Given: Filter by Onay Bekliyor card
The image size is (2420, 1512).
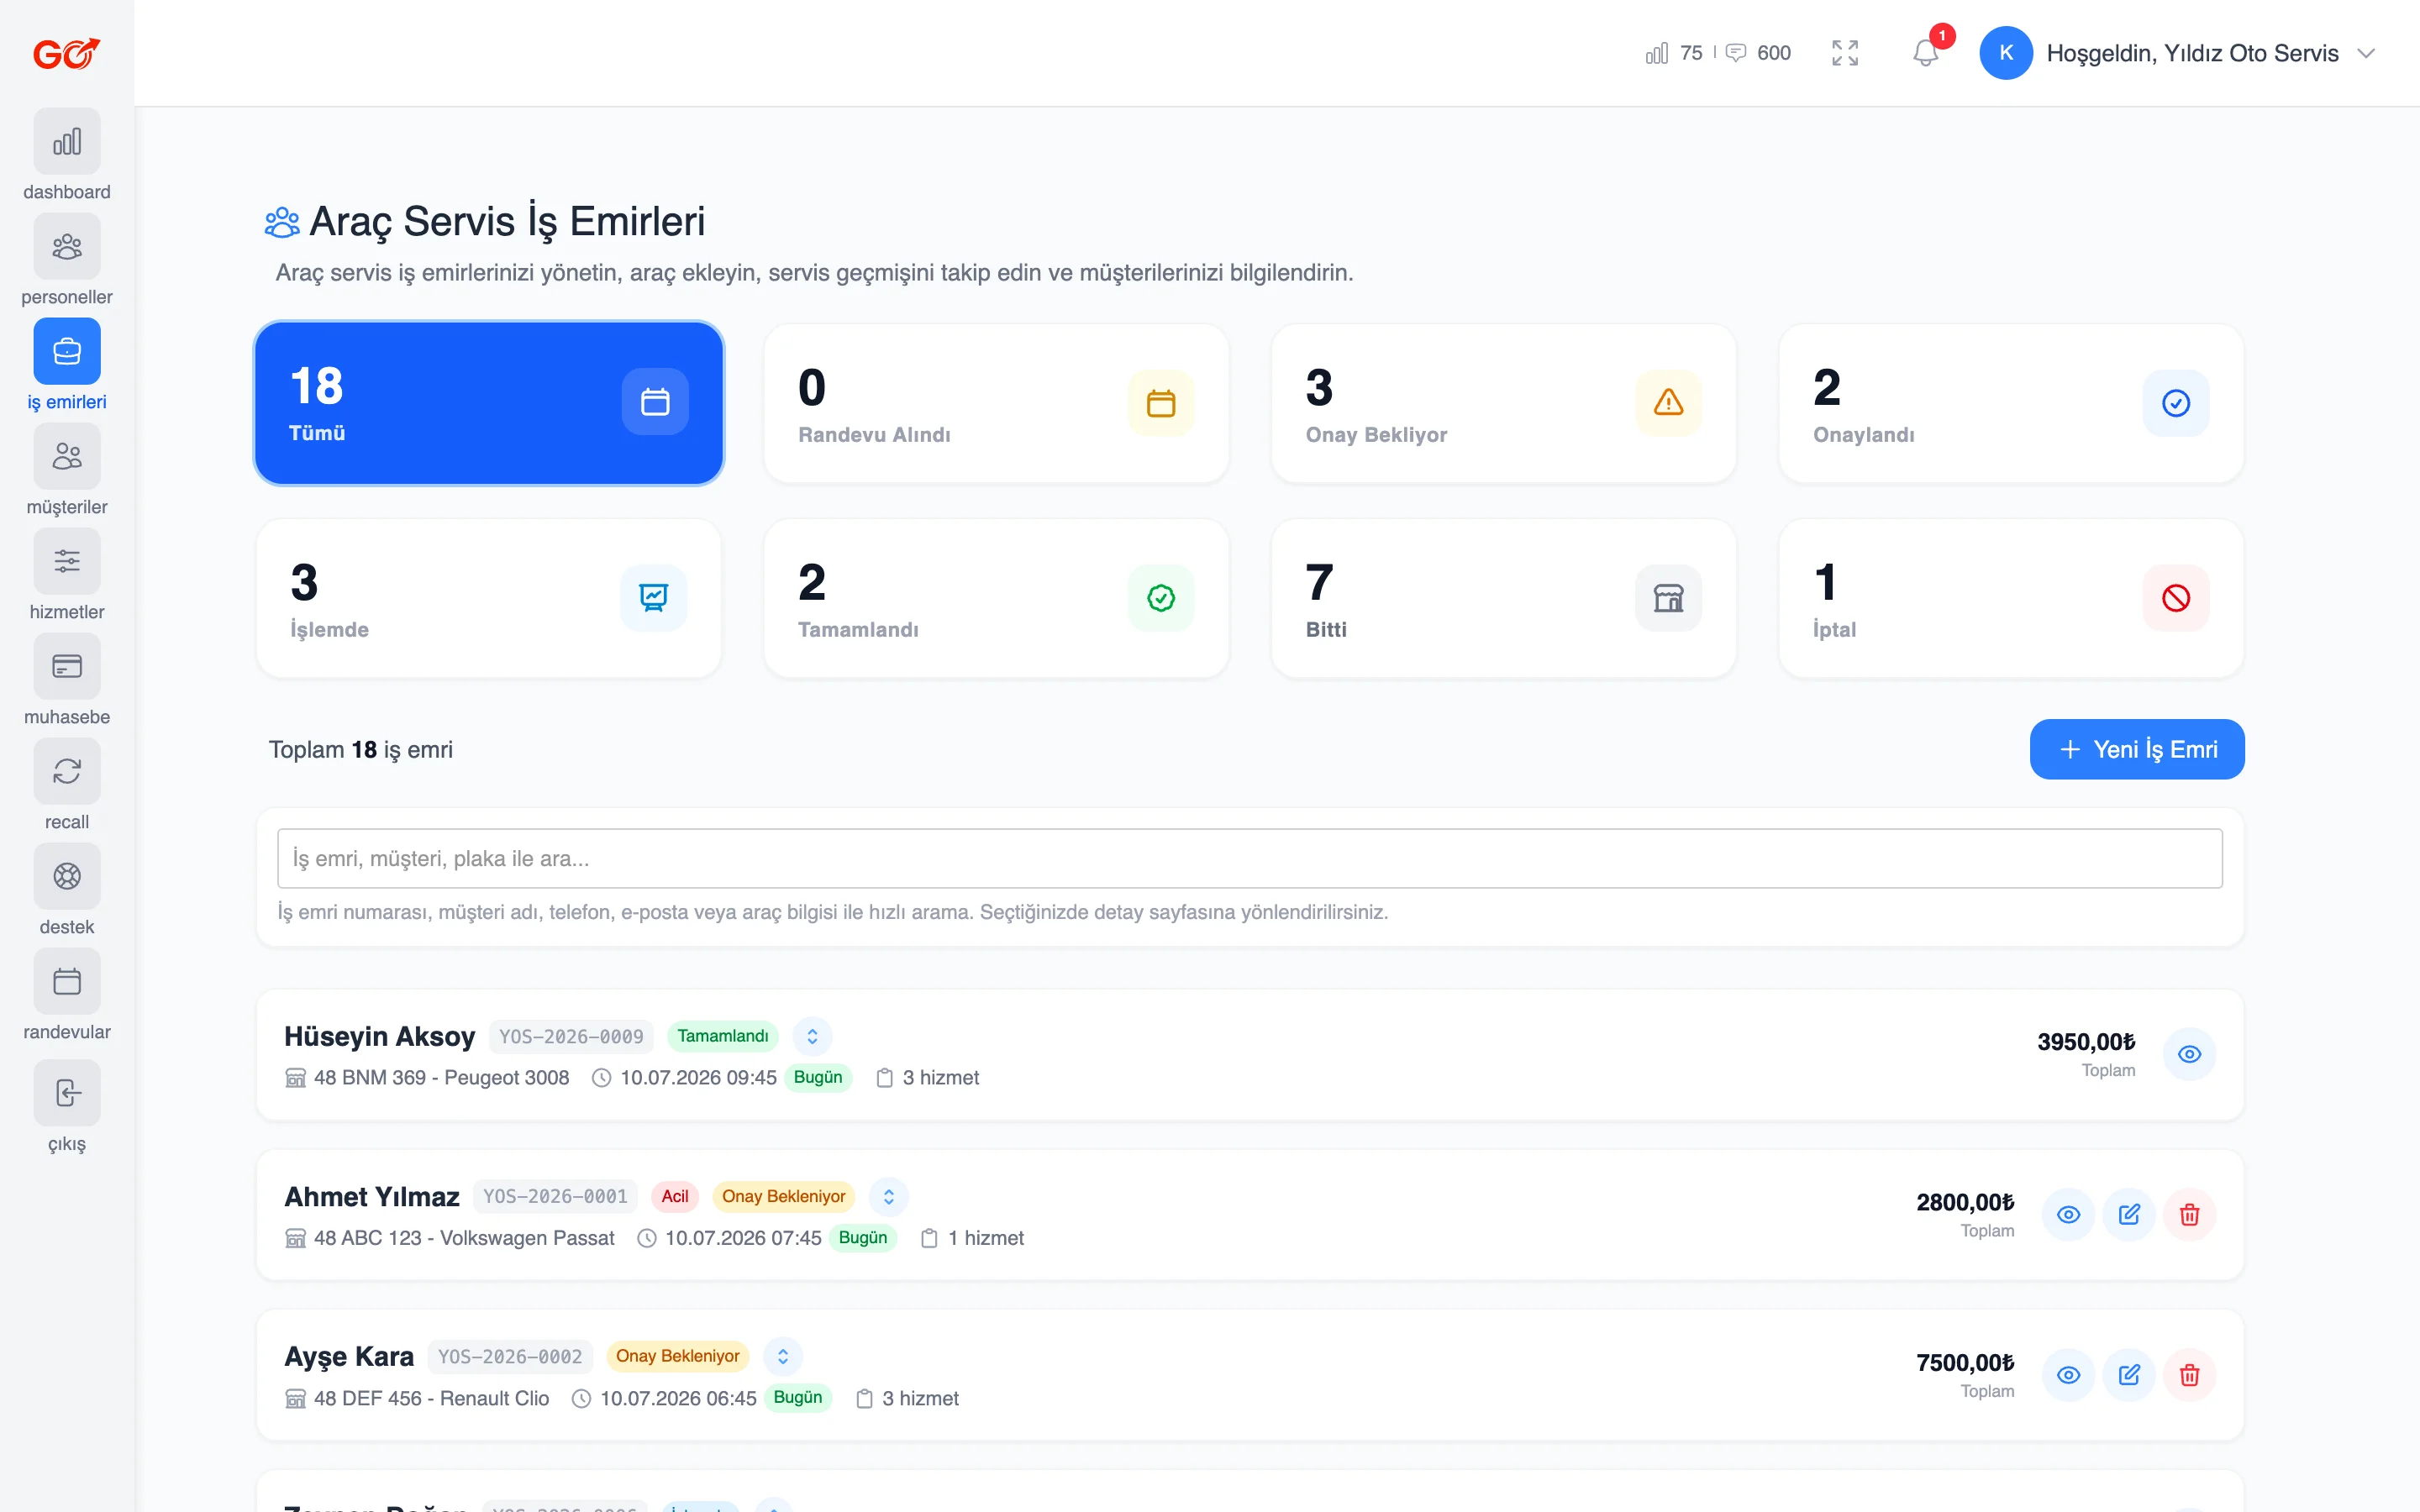Looking at the screenshot, I should point(1503,403).
